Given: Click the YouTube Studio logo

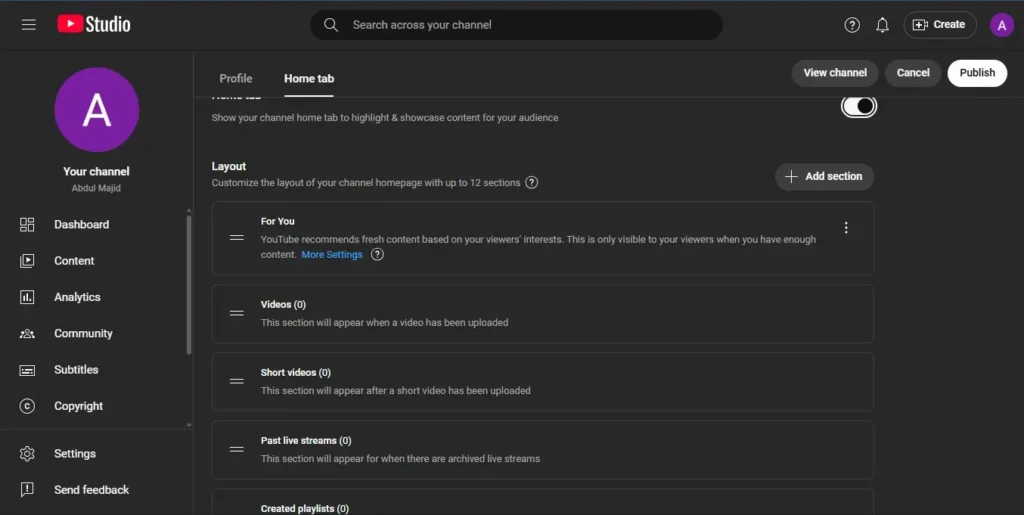Looking at the screenshot, I should pos(93,25).
